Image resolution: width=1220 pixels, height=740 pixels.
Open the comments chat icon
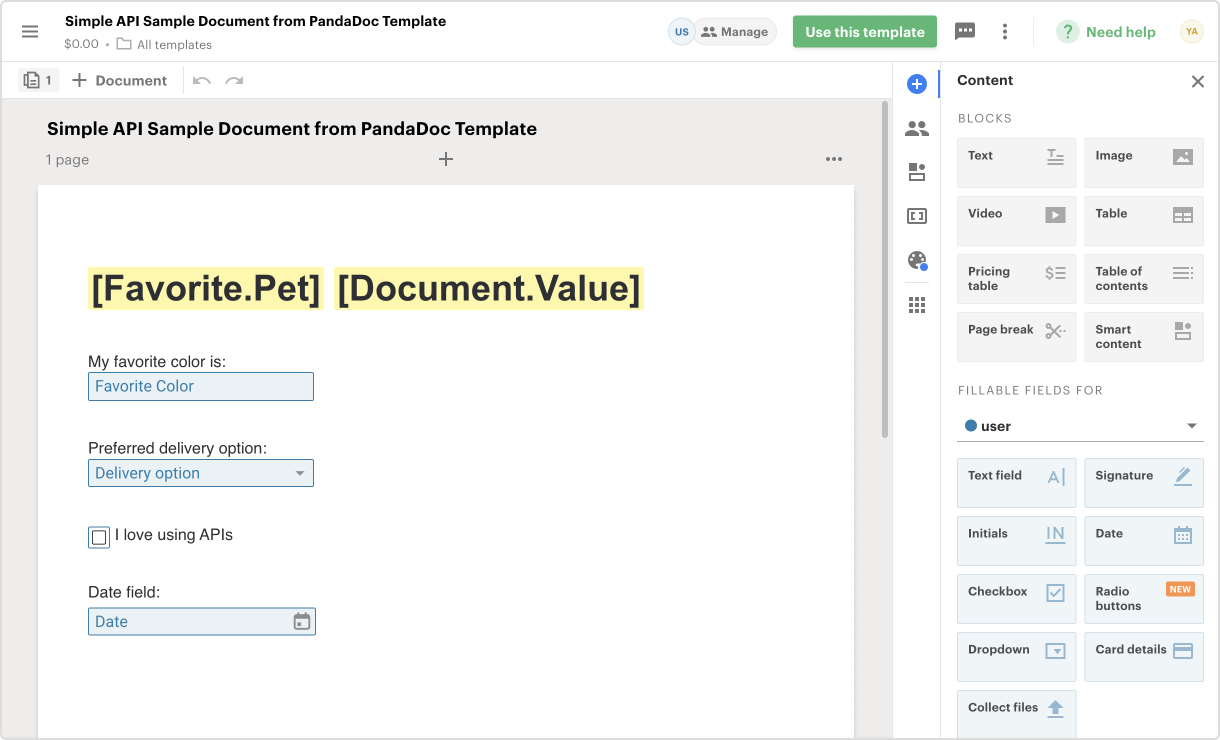coord(965,32)
